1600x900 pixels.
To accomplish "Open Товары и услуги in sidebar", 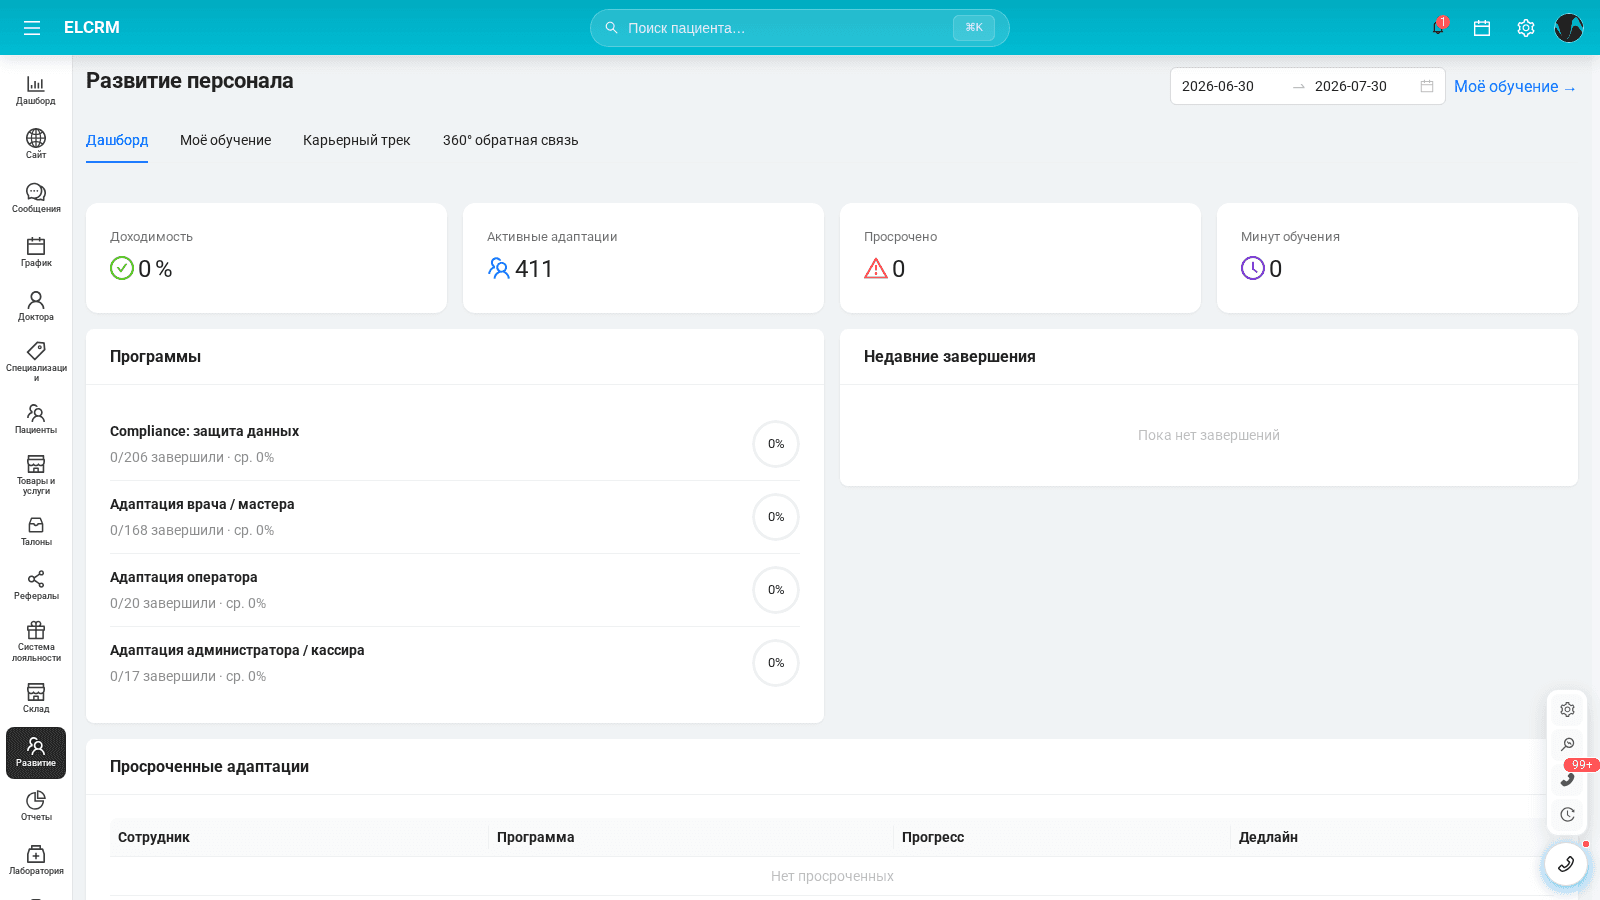I will click(36, 474).
